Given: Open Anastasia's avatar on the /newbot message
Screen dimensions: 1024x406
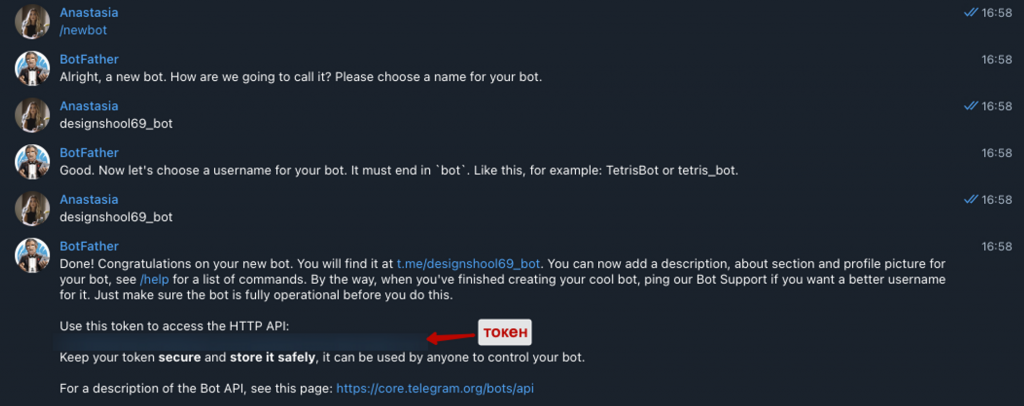Looking at the screenshot, I should coord(33,21).
